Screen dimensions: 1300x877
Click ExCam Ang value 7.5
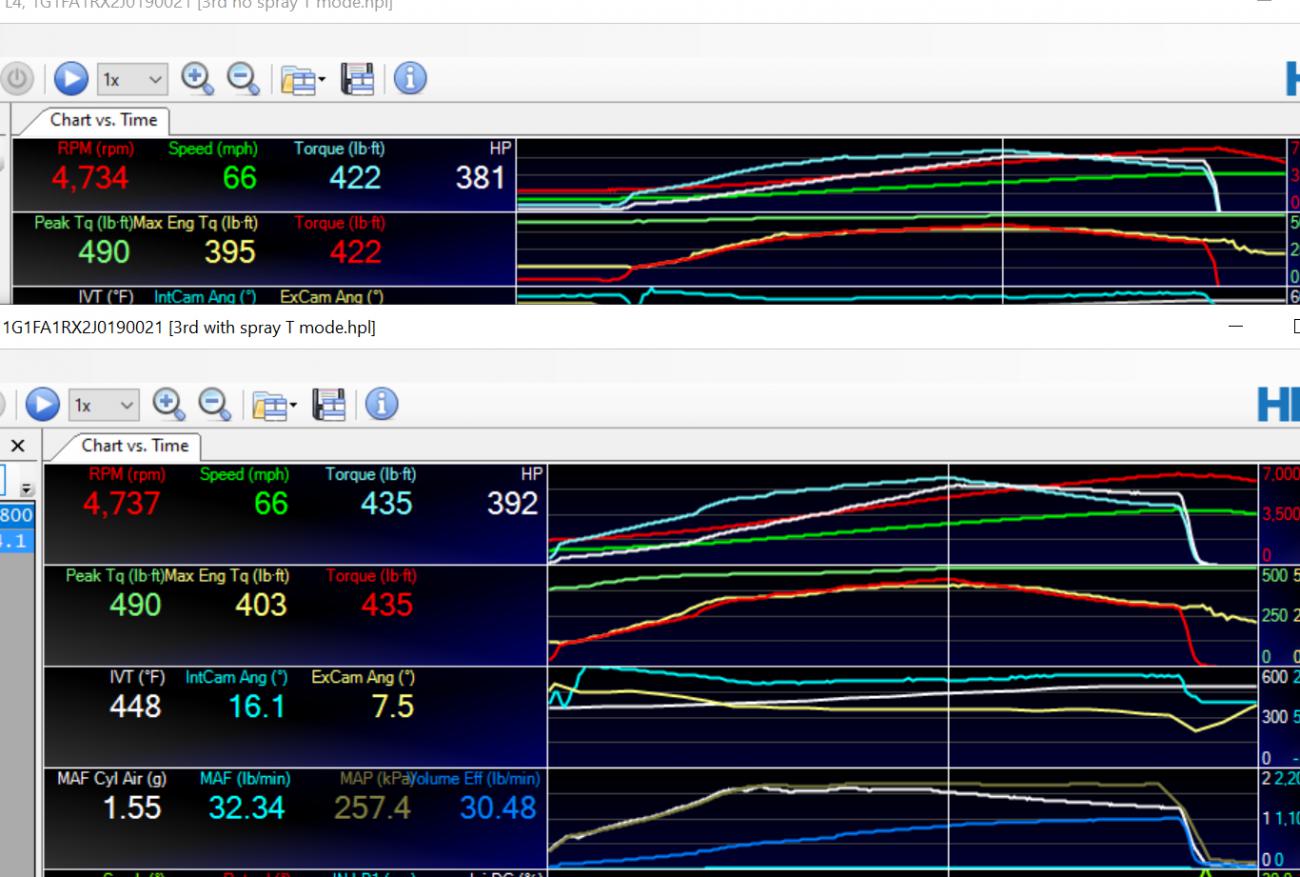click(392, 706)
